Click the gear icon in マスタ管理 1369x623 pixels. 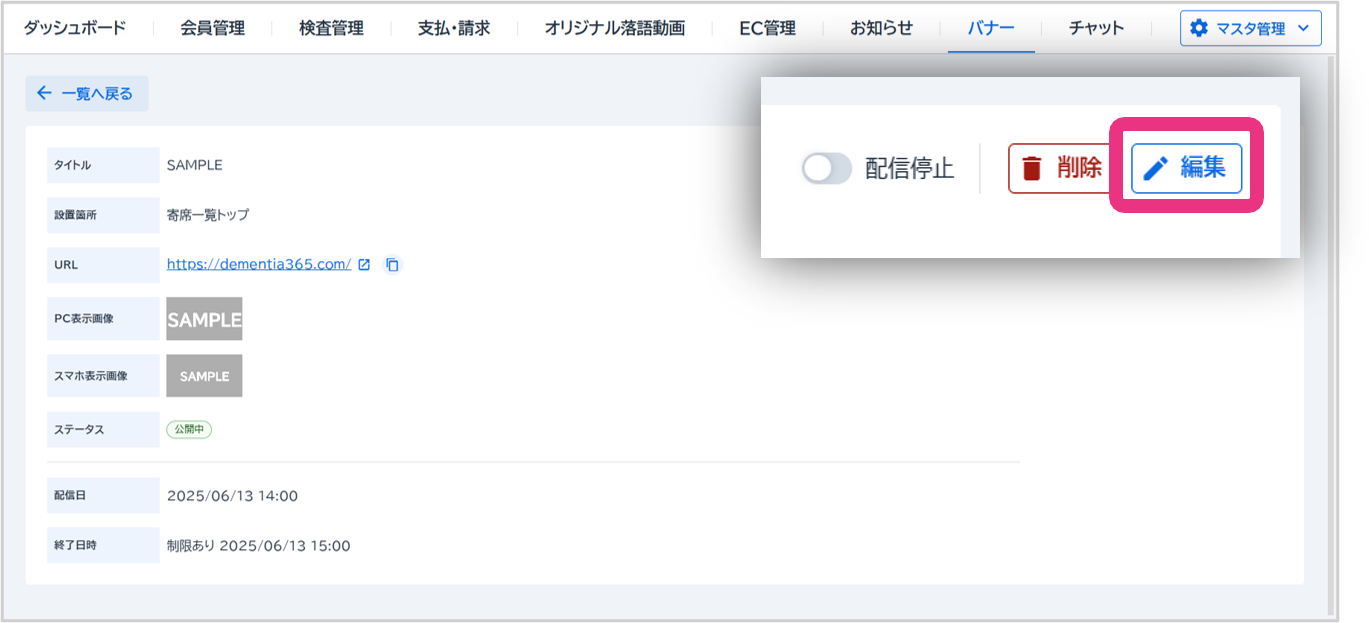click(x=1199, y=28)
